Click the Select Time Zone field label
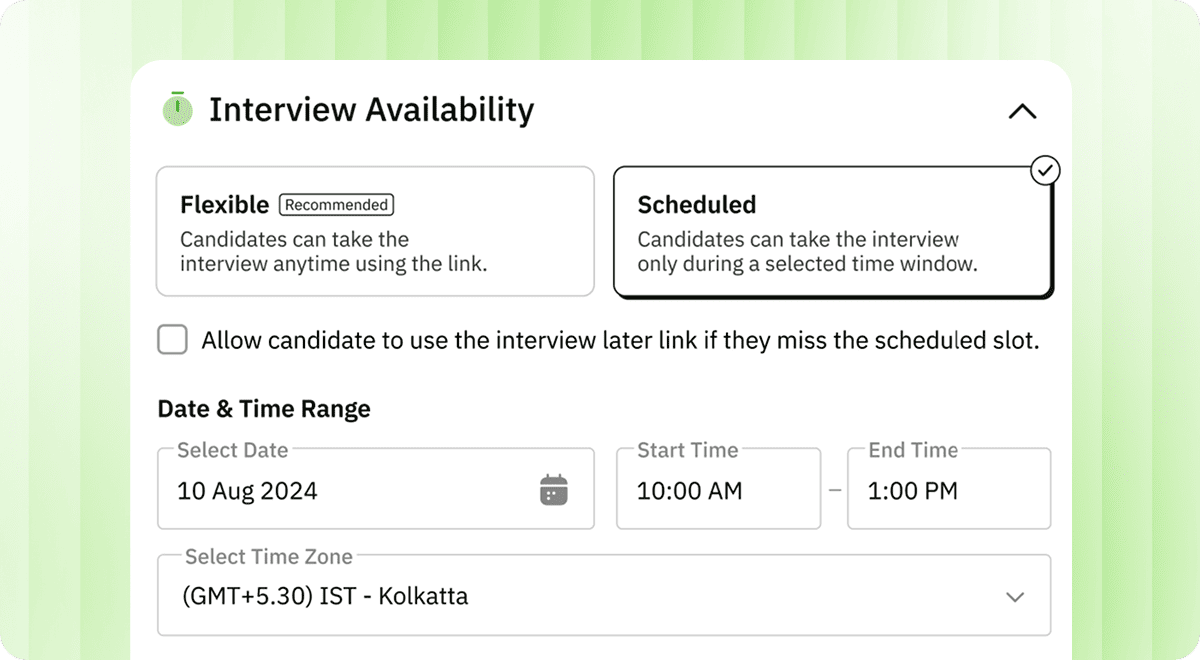The width and height of the screenshot is (1200, 660). coord(268,556)
